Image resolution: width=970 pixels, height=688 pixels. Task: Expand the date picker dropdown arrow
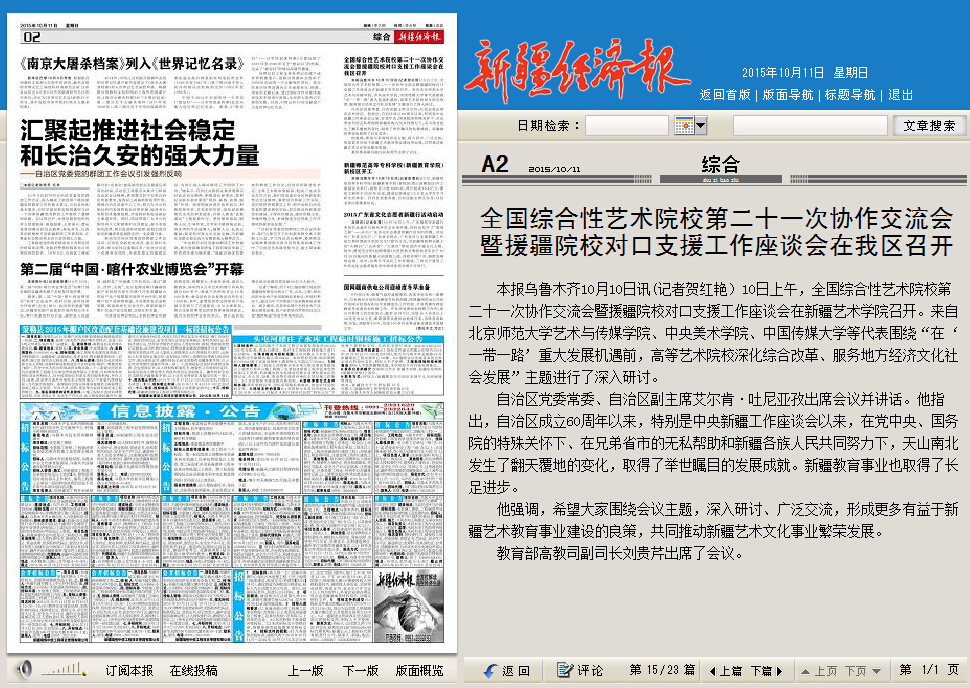pyautogui.click(x=701, y=126)
